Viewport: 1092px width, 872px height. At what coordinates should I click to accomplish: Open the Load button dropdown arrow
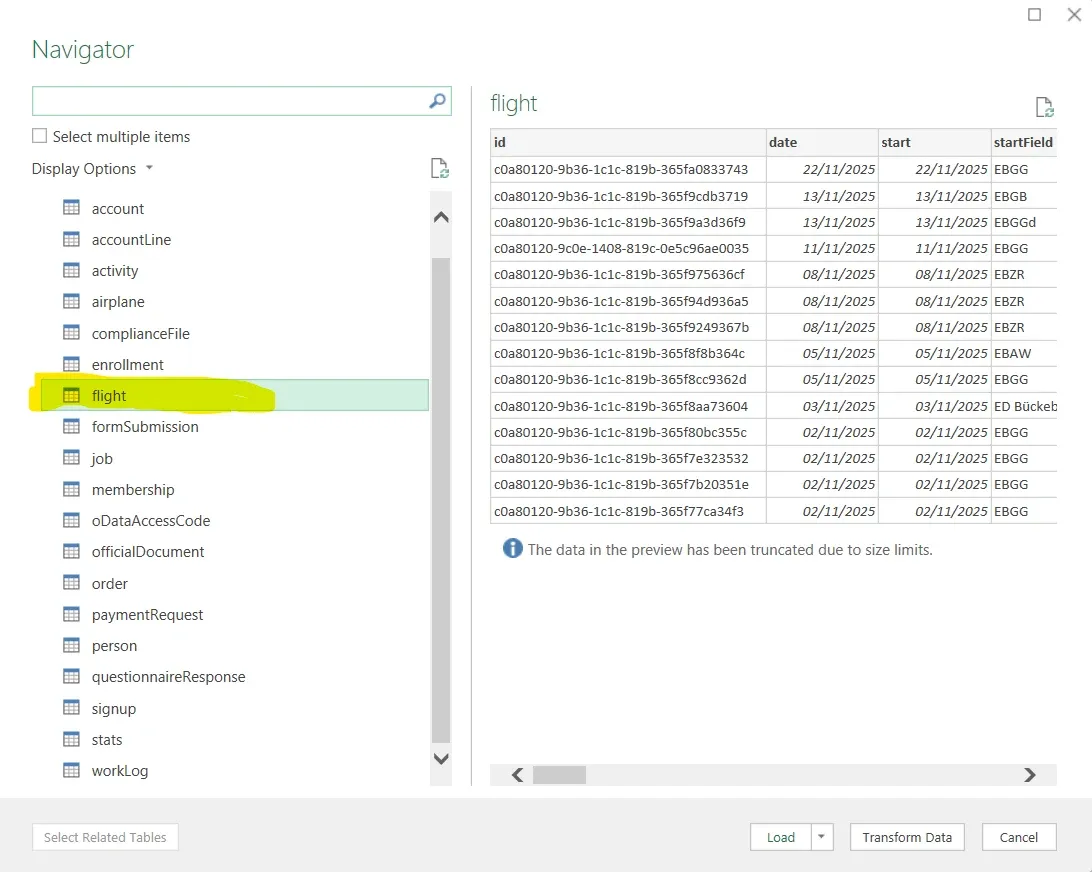[822, 836]
